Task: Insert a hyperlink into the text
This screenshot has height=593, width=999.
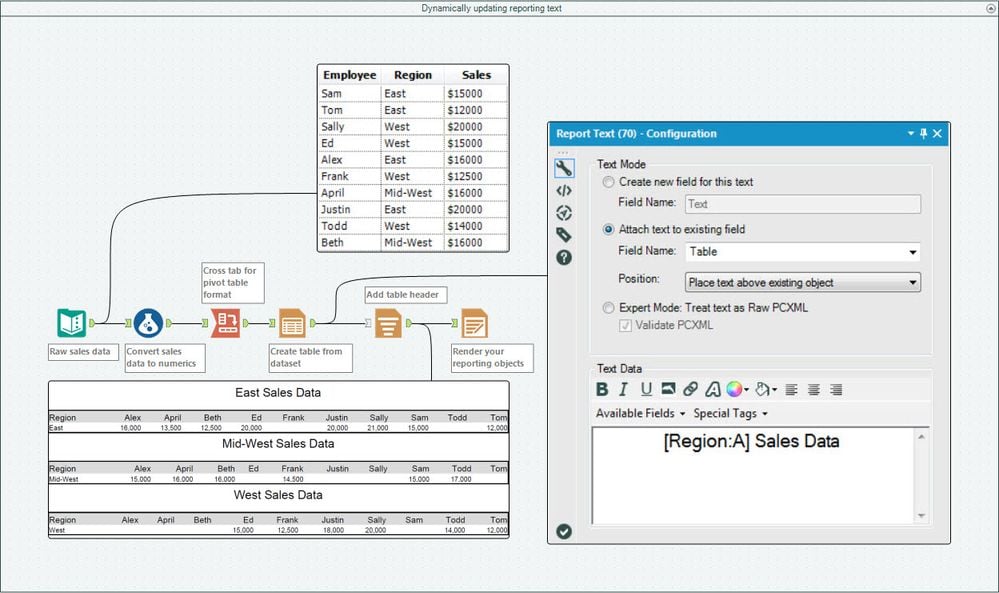Action: pyautogui.click(x=691, y=389)
